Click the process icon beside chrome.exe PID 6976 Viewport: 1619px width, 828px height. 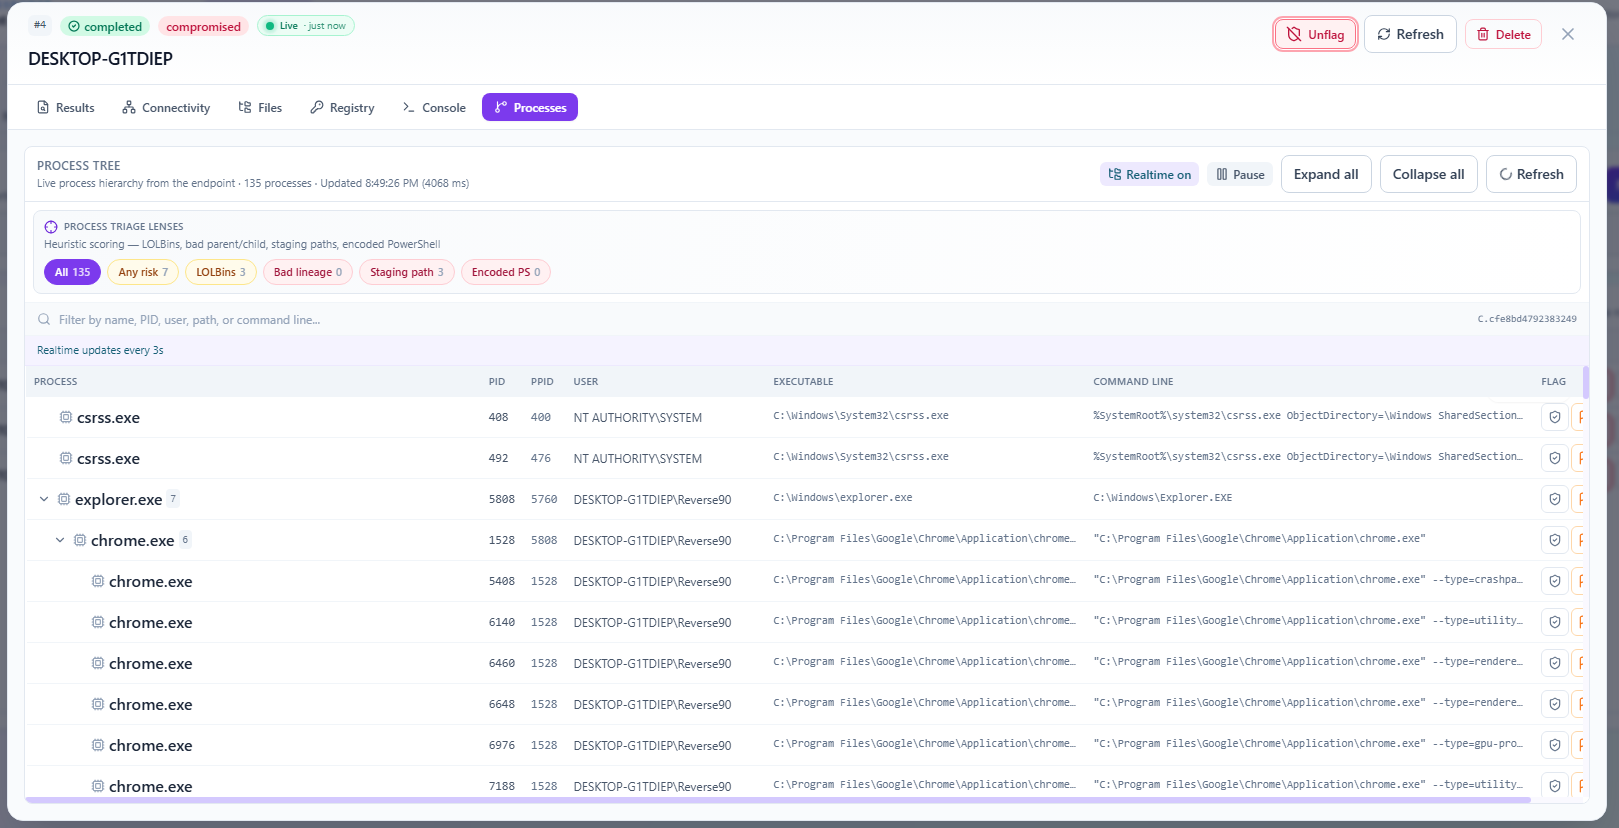[x=97, y=745]
